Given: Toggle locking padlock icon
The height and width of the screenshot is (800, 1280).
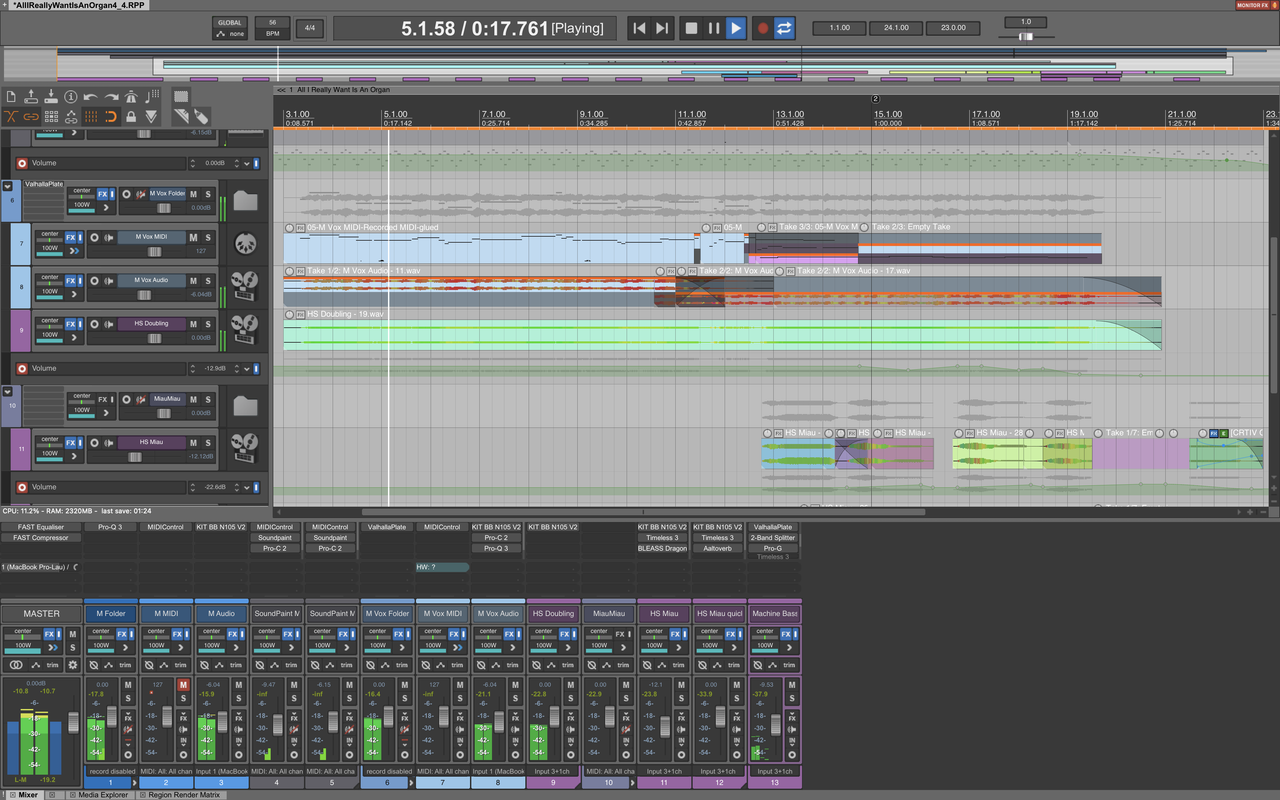Looking at the screenshot, I should click(131, 117).
